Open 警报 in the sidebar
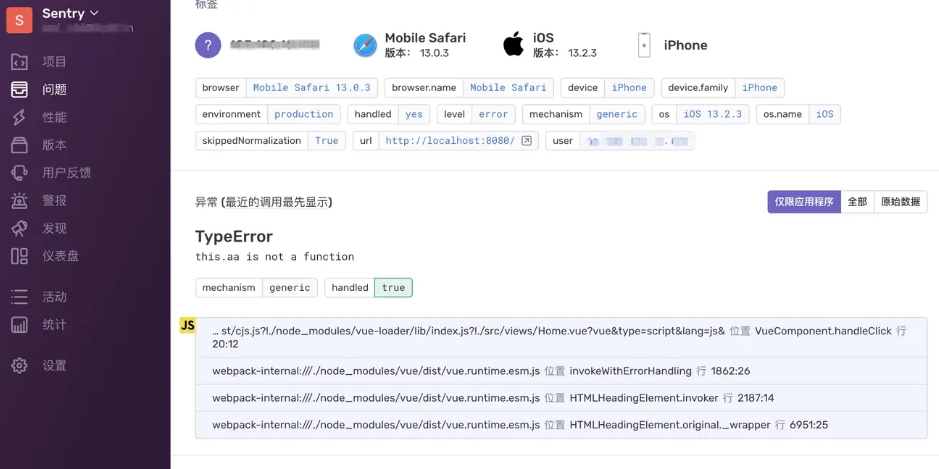 point(54,201)
